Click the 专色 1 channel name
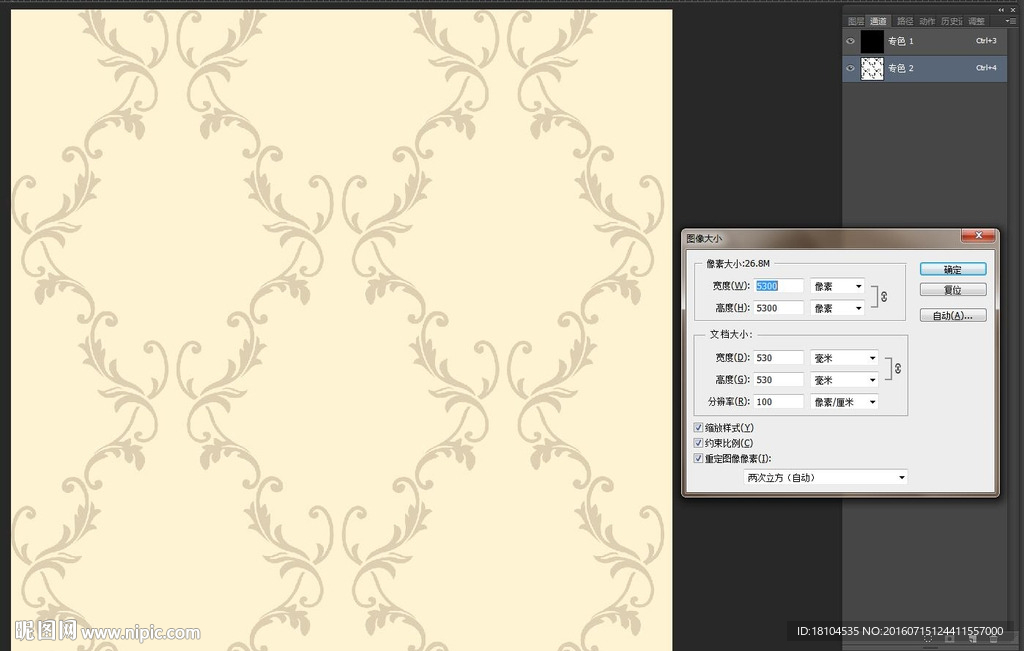This screenshot has width=1024, height=651. tap(901, 41)
